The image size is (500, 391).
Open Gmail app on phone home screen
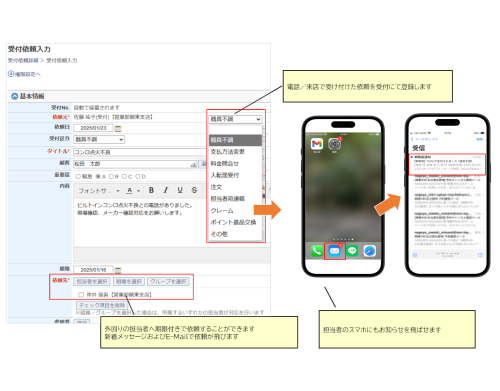point(317,144)
